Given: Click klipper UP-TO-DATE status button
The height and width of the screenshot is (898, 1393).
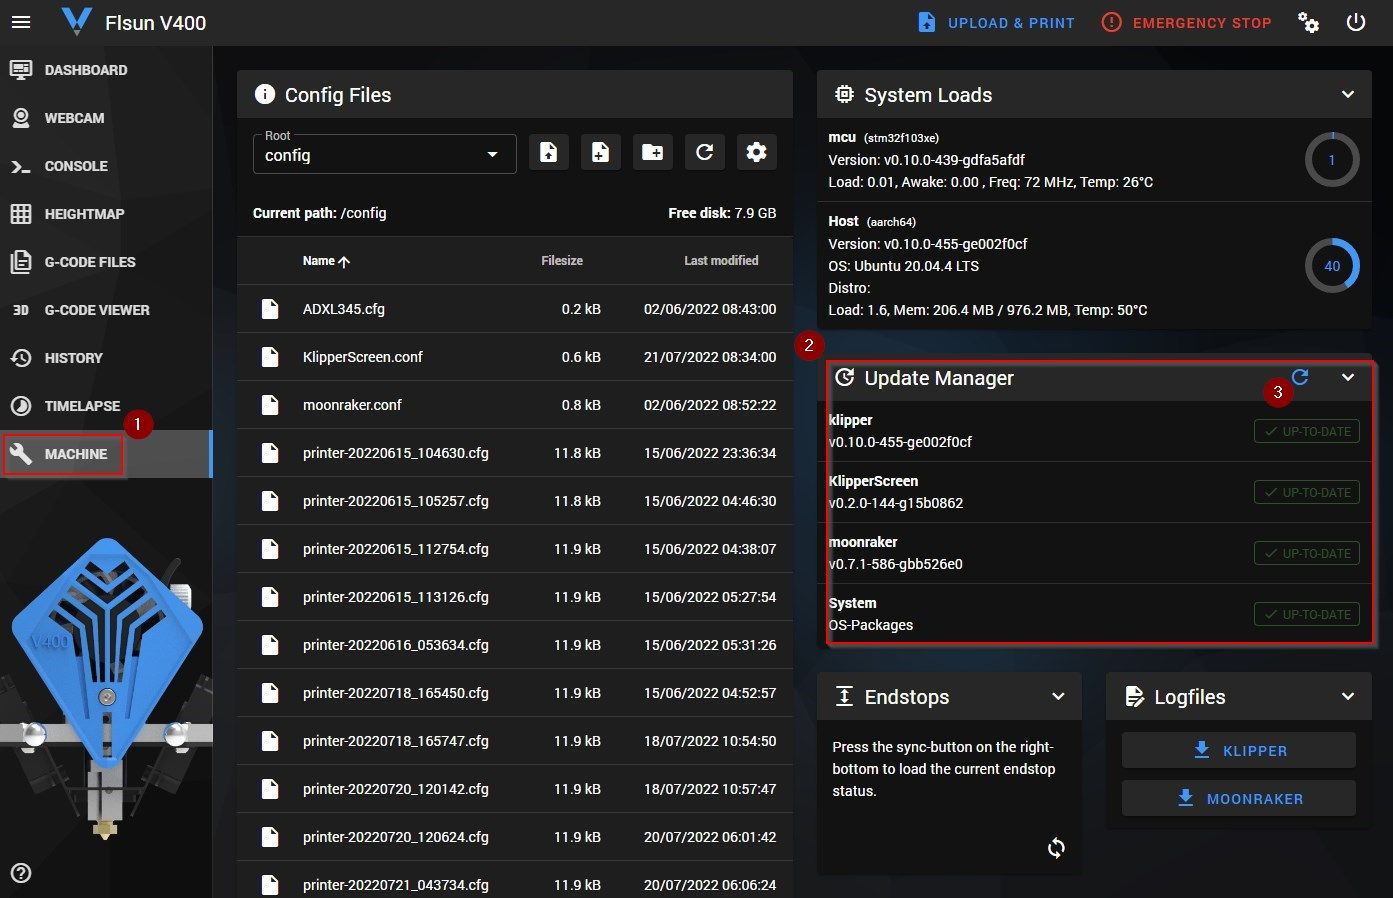Looking at the screenshot, I should [1307, 431].
